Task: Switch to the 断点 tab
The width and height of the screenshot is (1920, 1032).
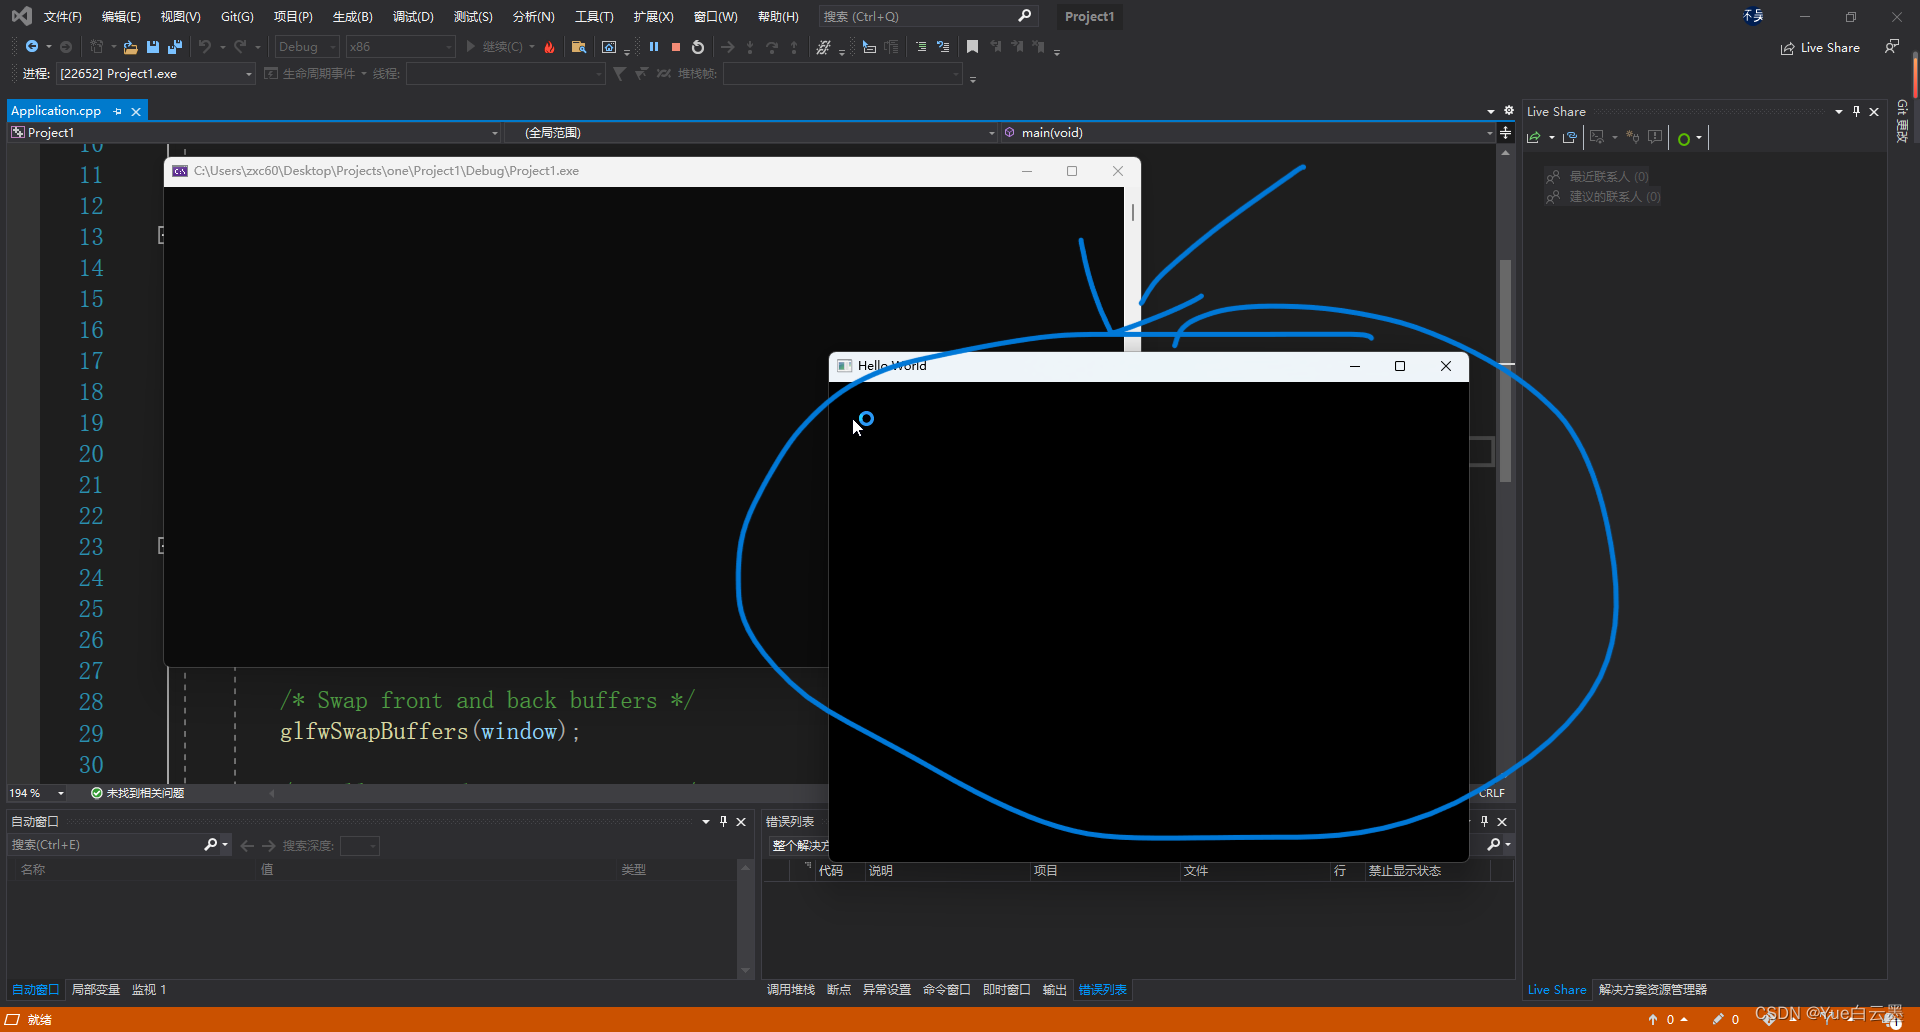Action: point(839,990)
